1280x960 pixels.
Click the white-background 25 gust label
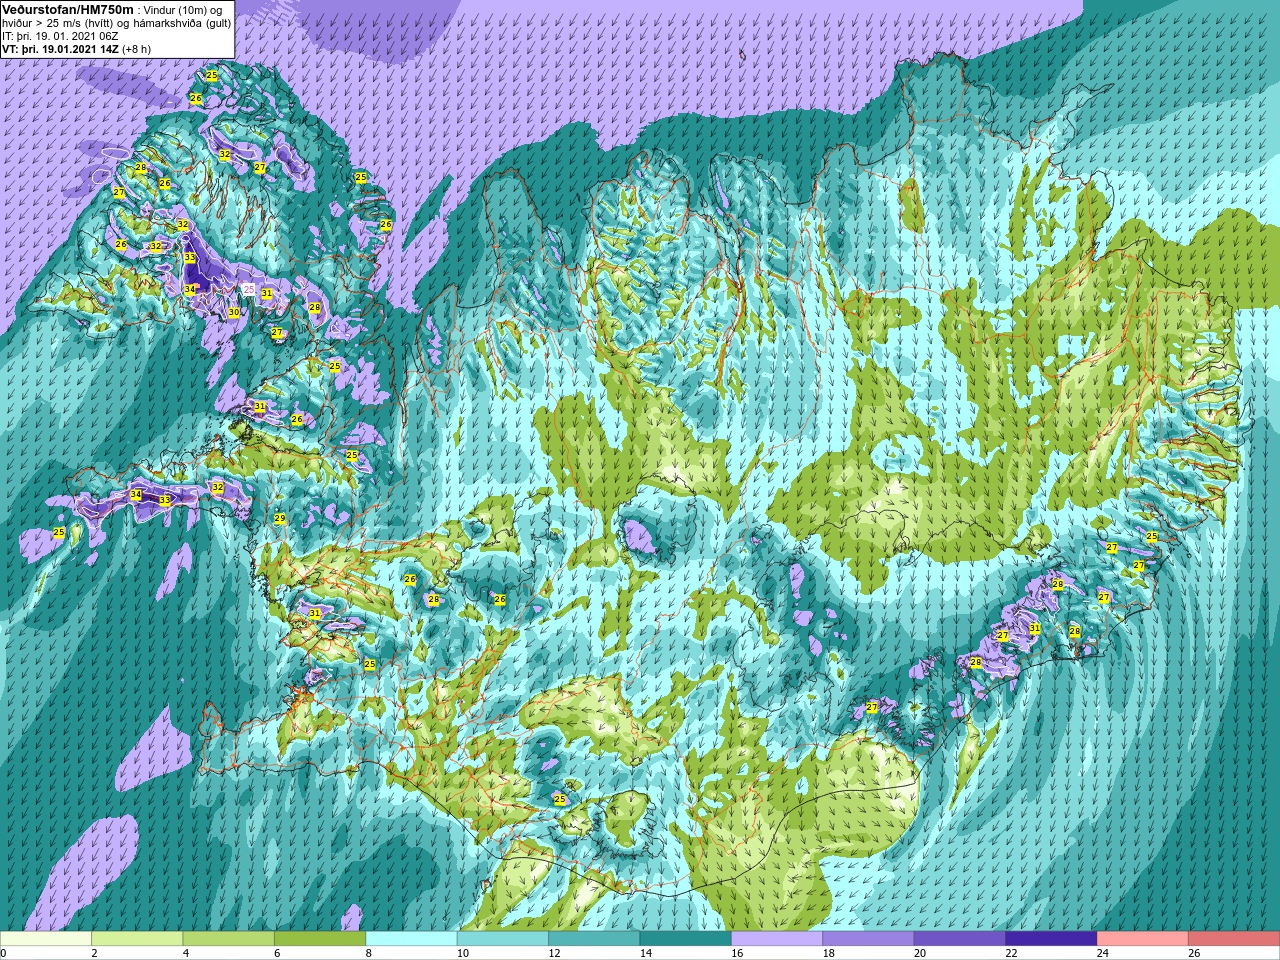[249, 289]
